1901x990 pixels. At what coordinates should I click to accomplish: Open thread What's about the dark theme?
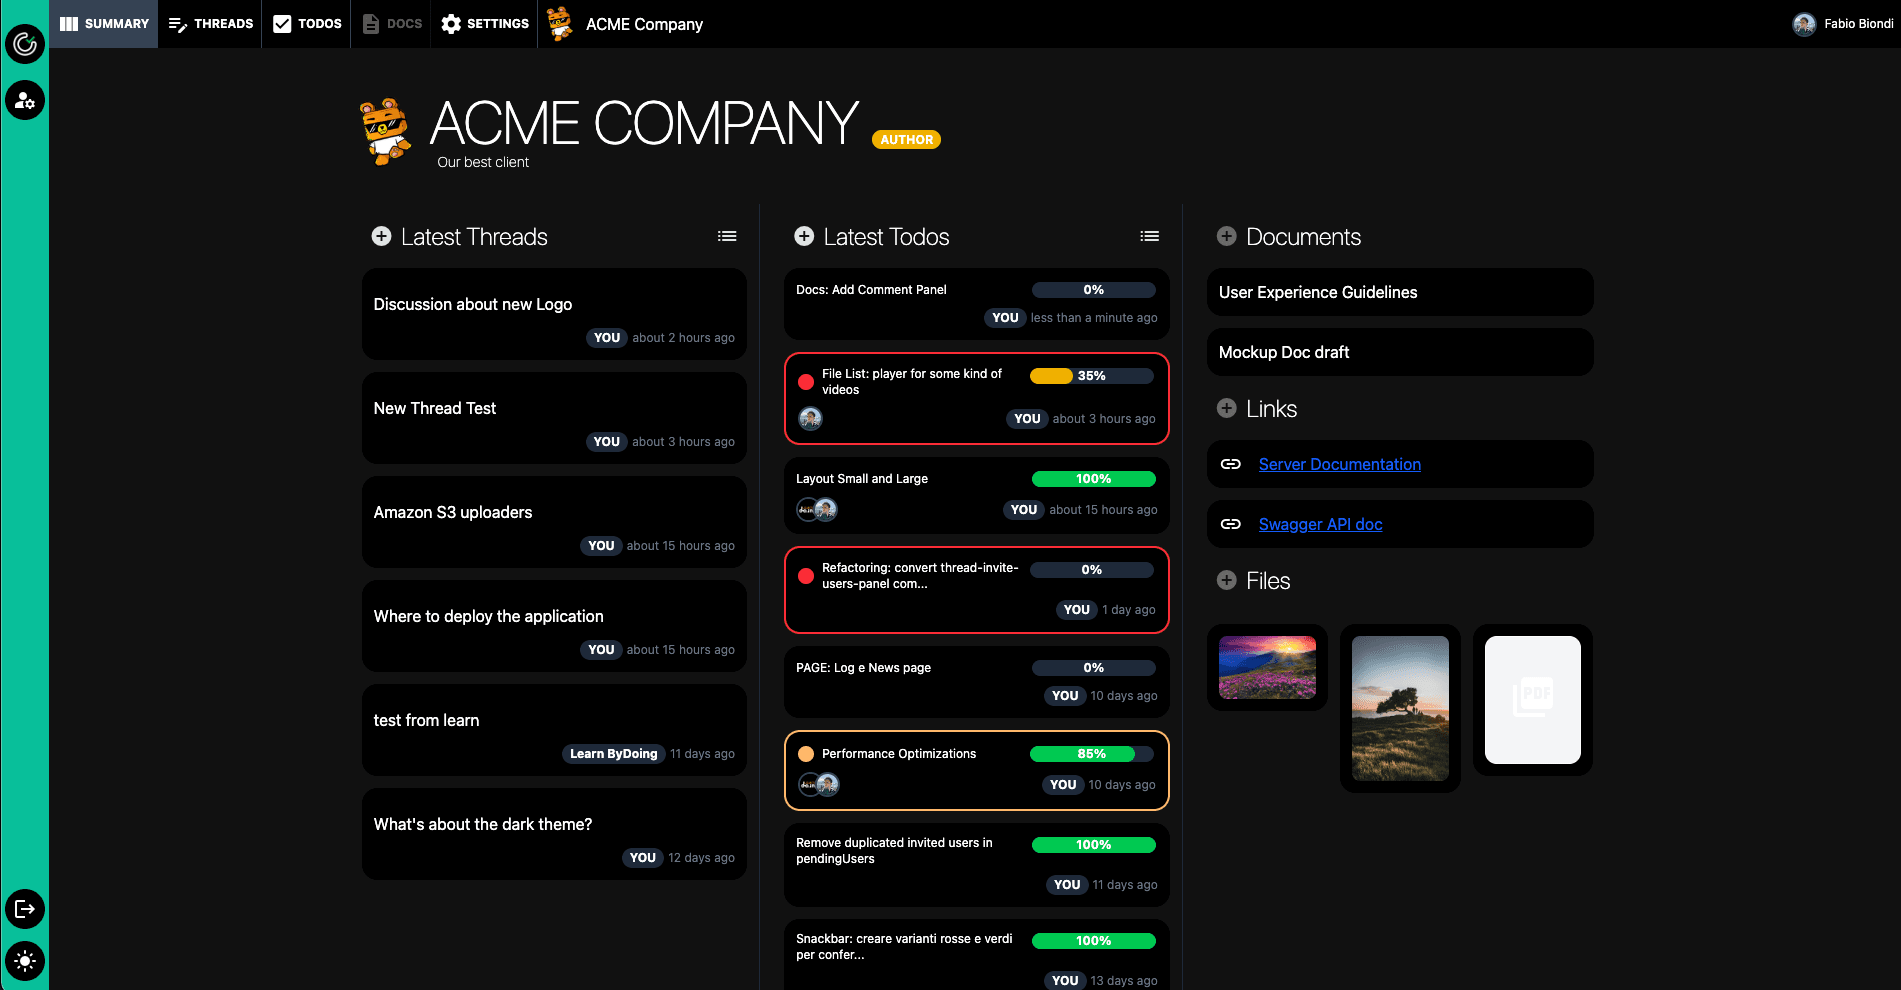tap(554, 834)
